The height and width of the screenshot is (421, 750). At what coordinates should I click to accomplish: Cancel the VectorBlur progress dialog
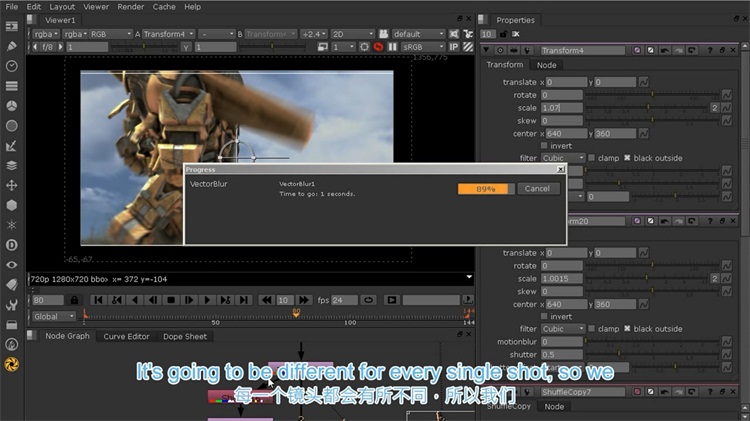tap(537, 188)
